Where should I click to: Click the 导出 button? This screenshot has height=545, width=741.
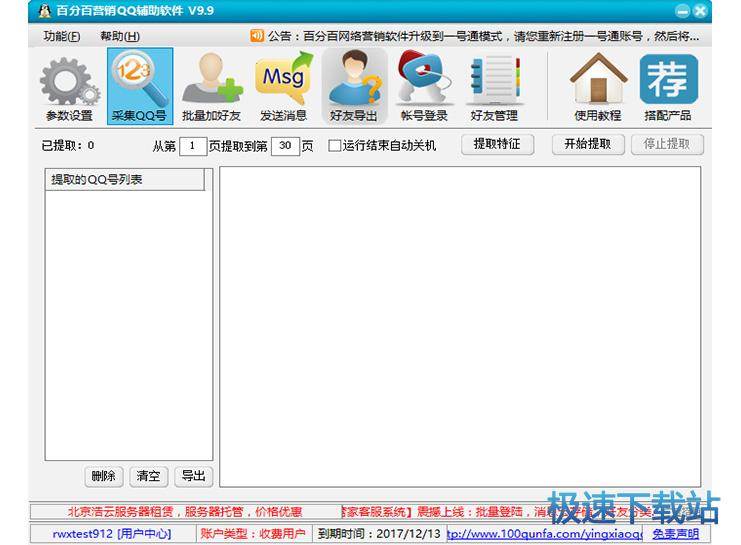[x=193, y=476]
